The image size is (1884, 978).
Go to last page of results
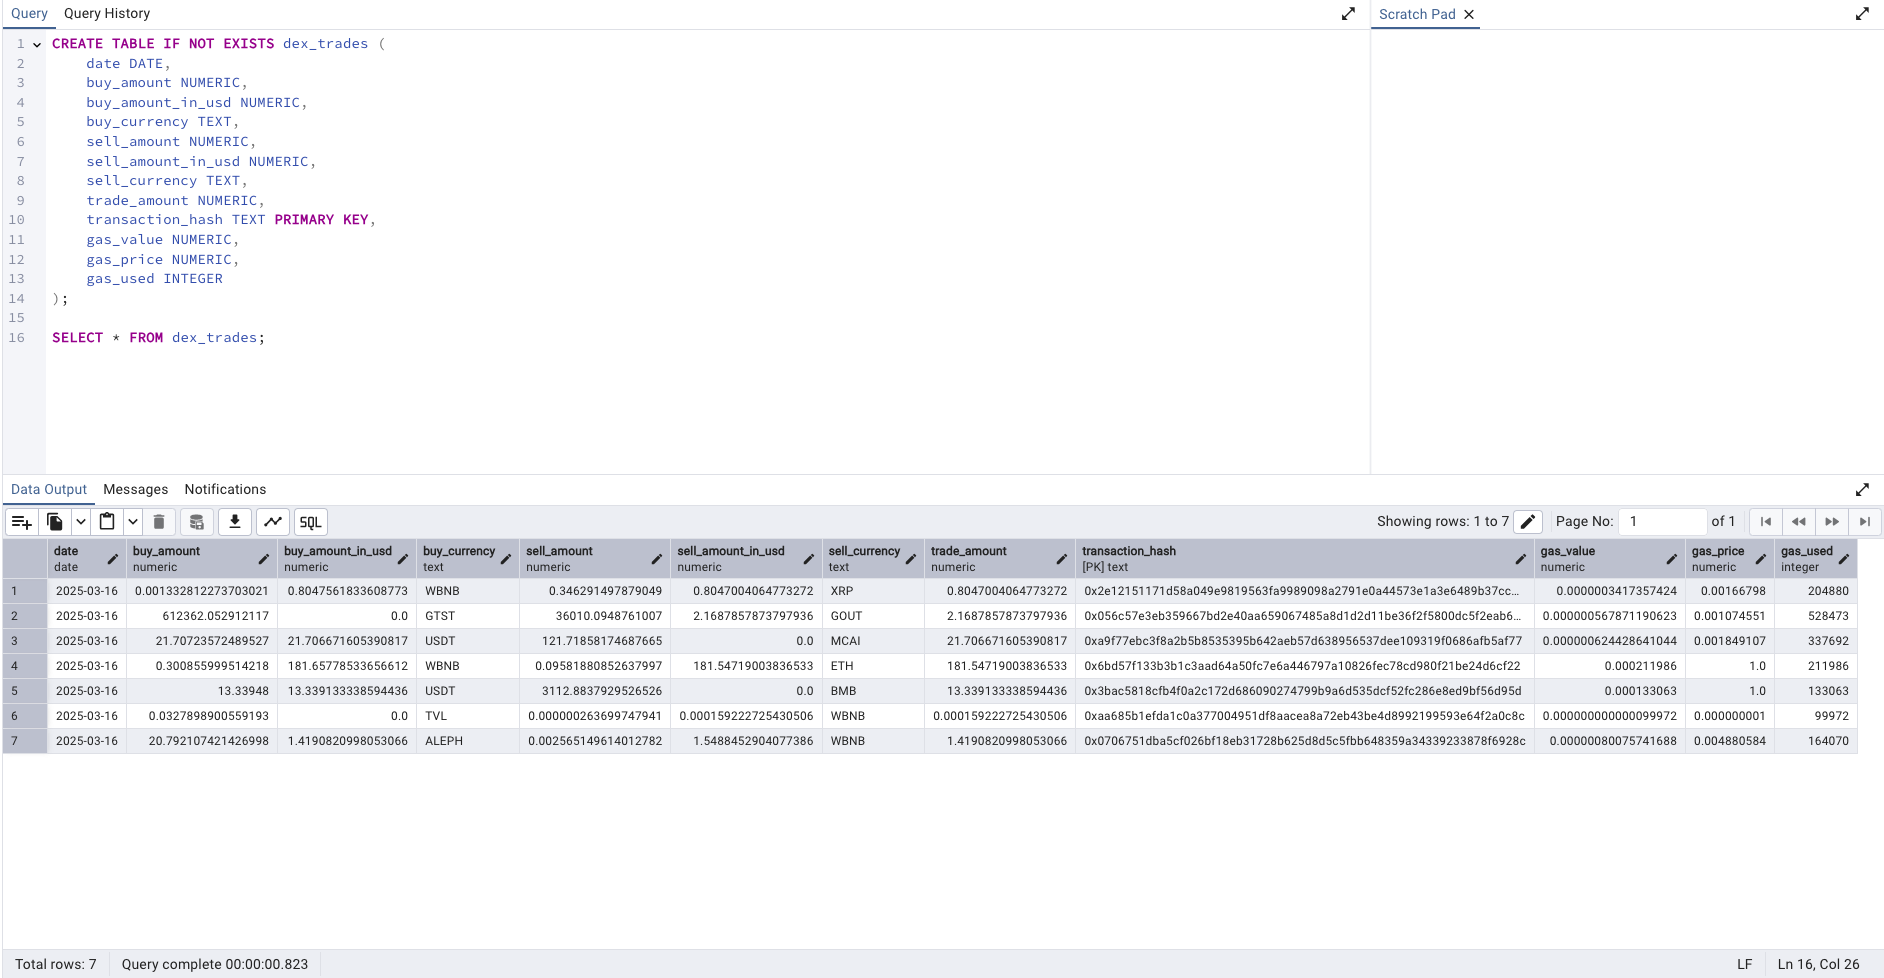point(1865,521)
